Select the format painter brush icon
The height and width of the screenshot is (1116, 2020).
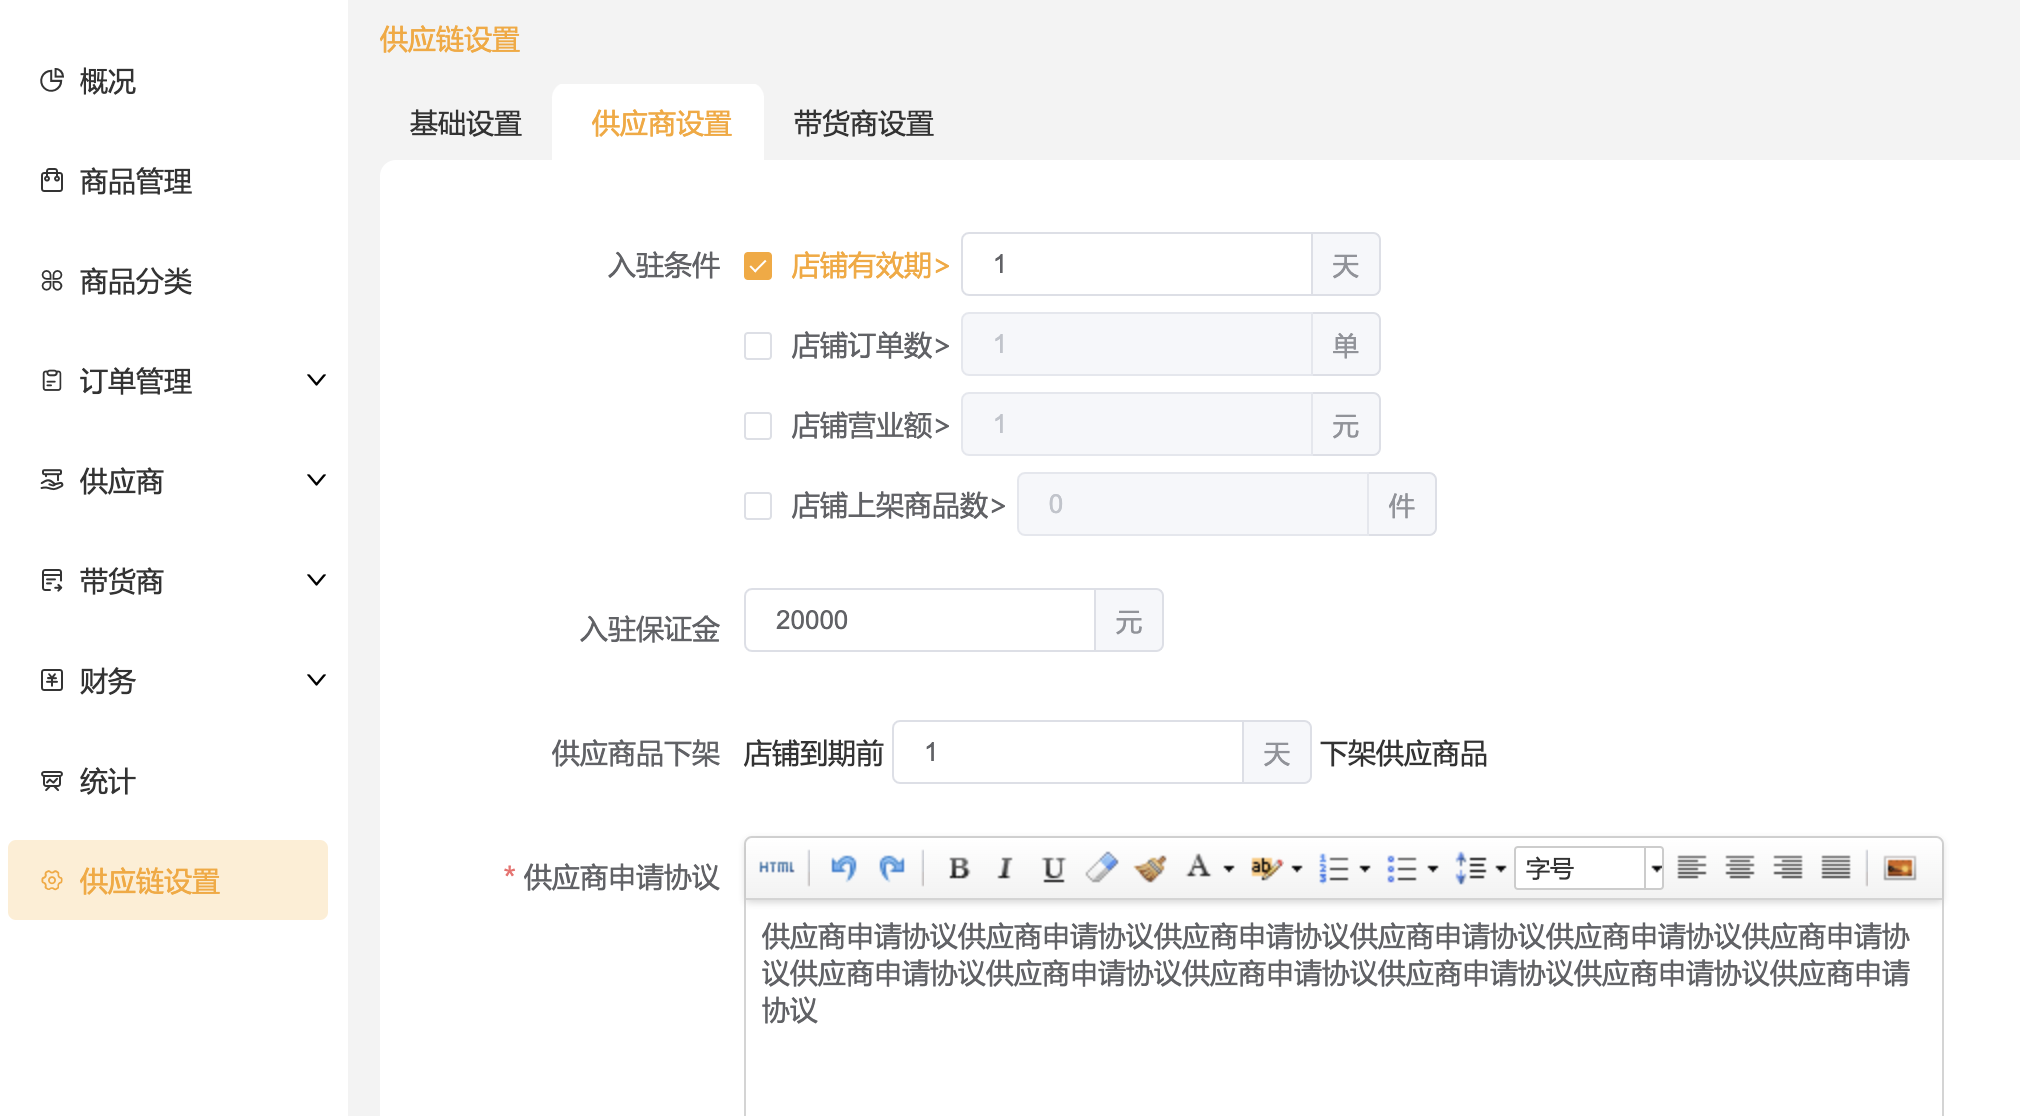click(1150, 867)
